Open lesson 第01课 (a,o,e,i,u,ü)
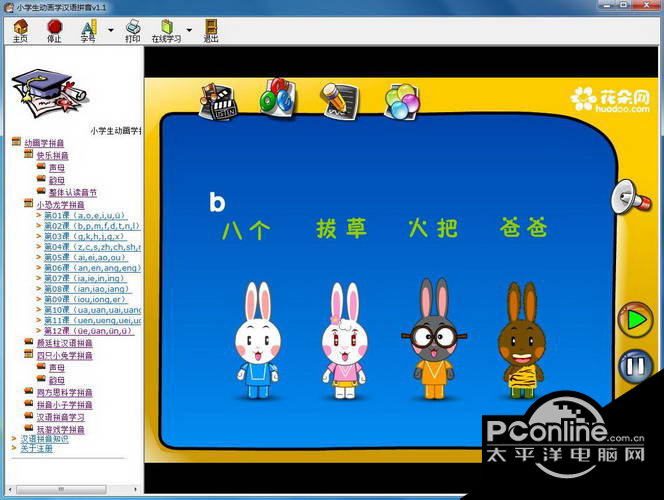This screenshot has height=500, width=664. 85,215
